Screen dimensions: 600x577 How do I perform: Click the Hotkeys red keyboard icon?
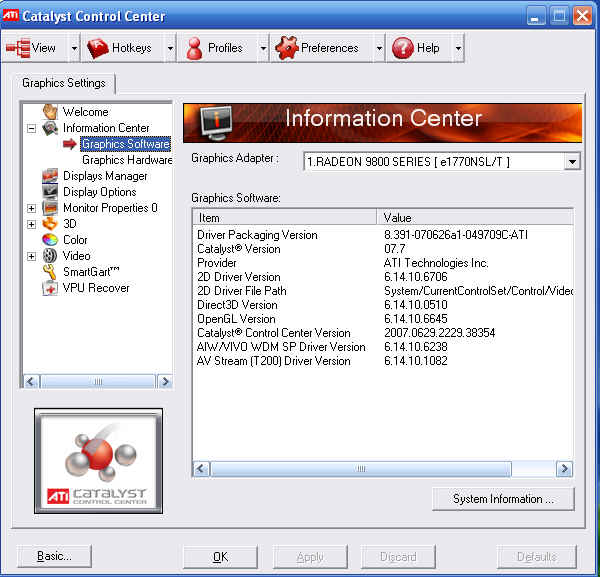98,48
